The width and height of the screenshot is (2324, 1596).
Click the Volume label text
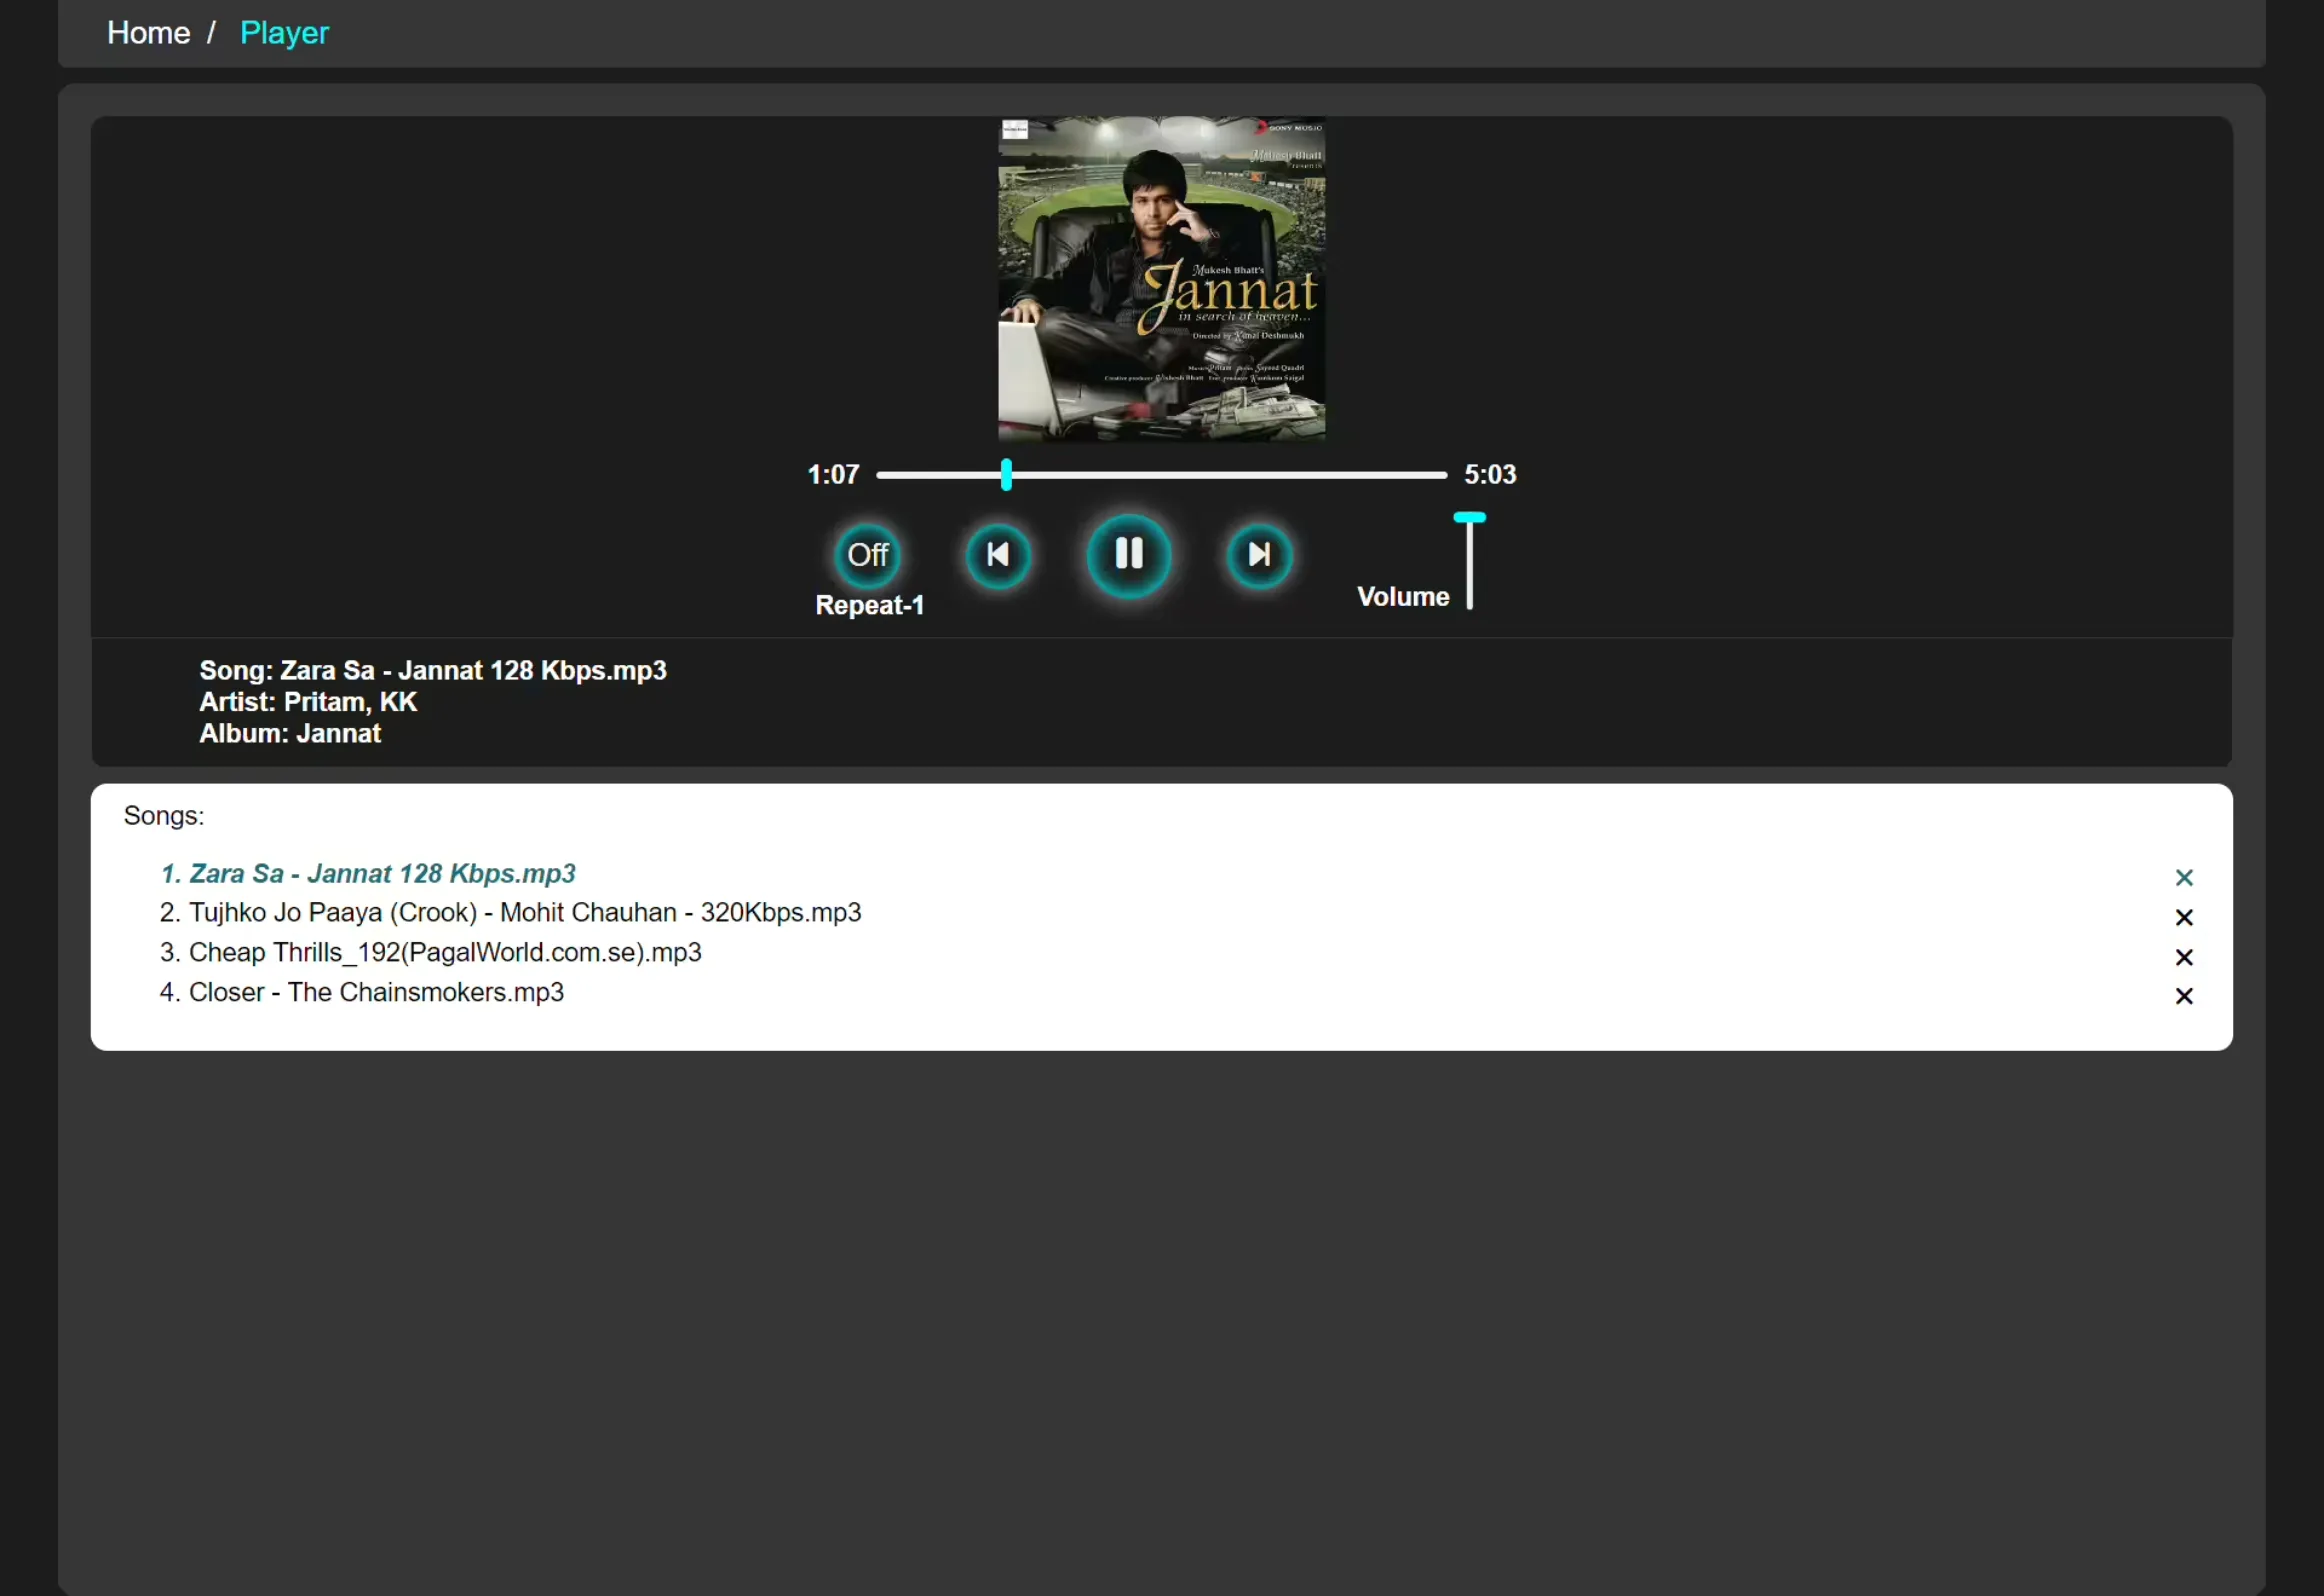(1402, 597)
